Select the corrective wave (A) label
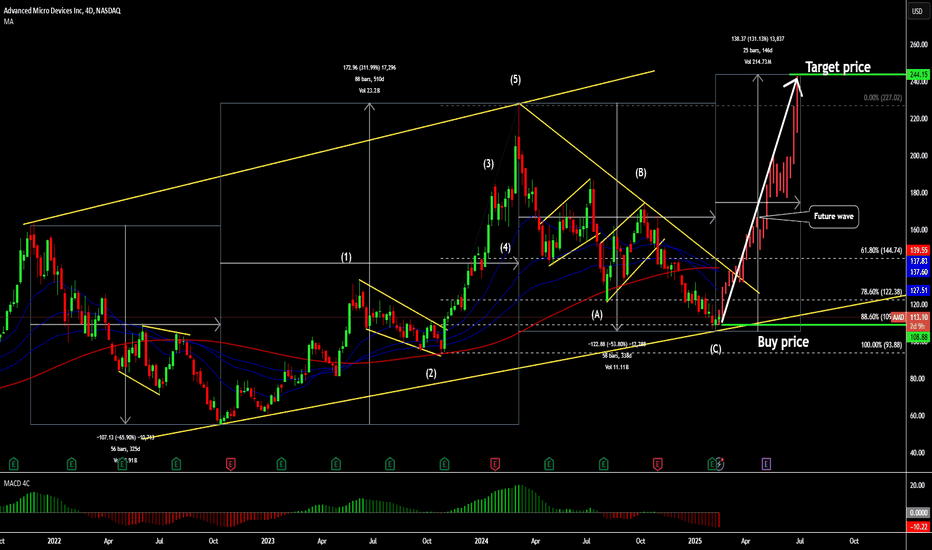This screenshot has width=932, height=550. [597, 315]
